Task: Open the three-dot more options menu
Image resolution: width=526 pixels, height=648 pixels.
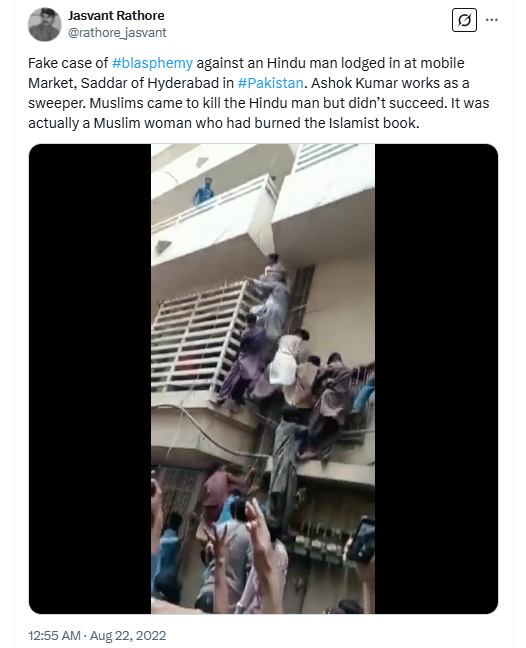Action: (491, 20)
